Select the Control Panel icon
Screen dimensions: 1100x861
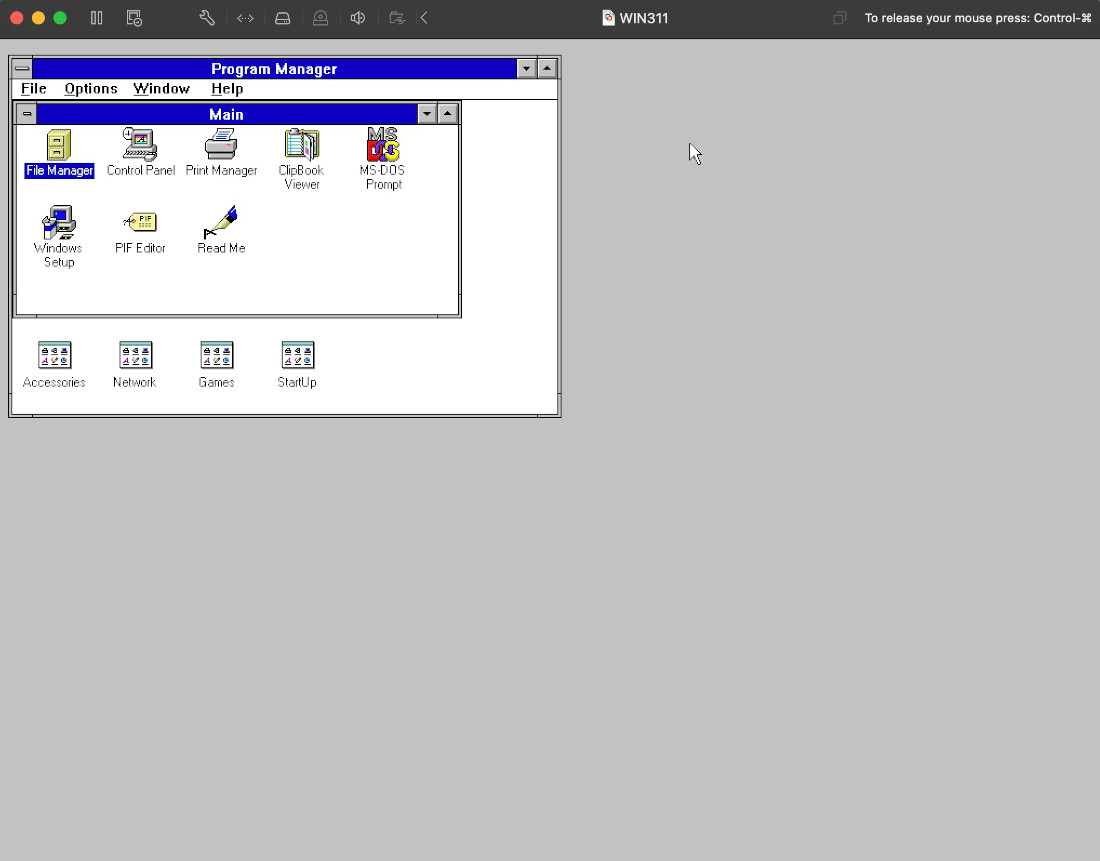(x=140, y=146)
